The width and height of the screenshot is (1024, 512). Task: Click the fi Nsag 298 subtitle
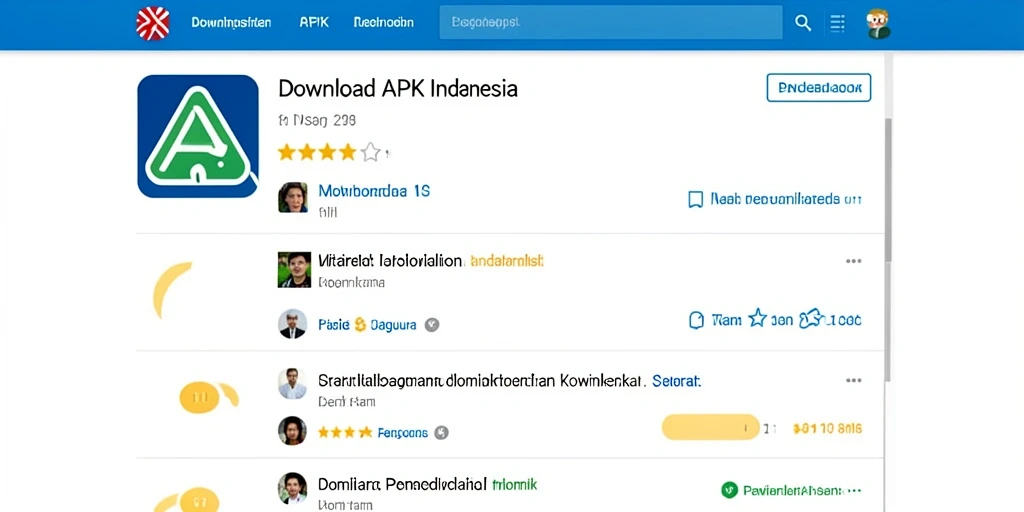tap(317, 121)
